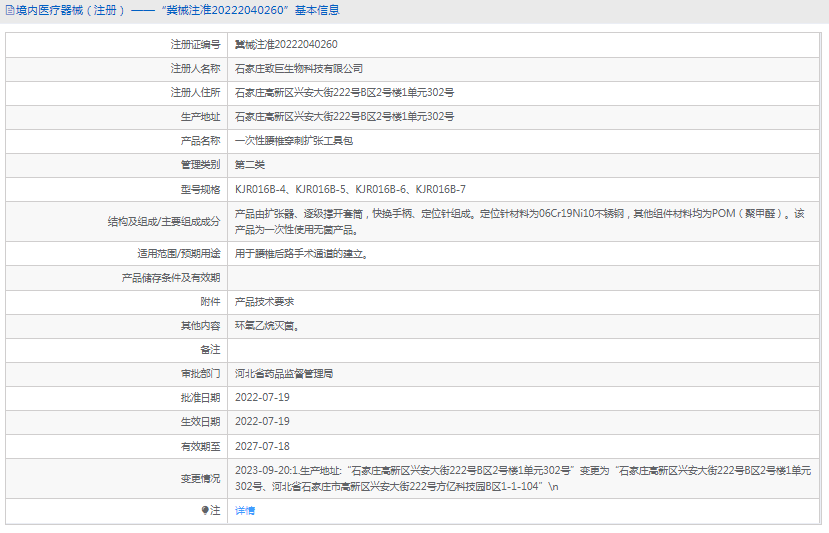Click the 环氧乙烷灭菌 value

point(267,326)
